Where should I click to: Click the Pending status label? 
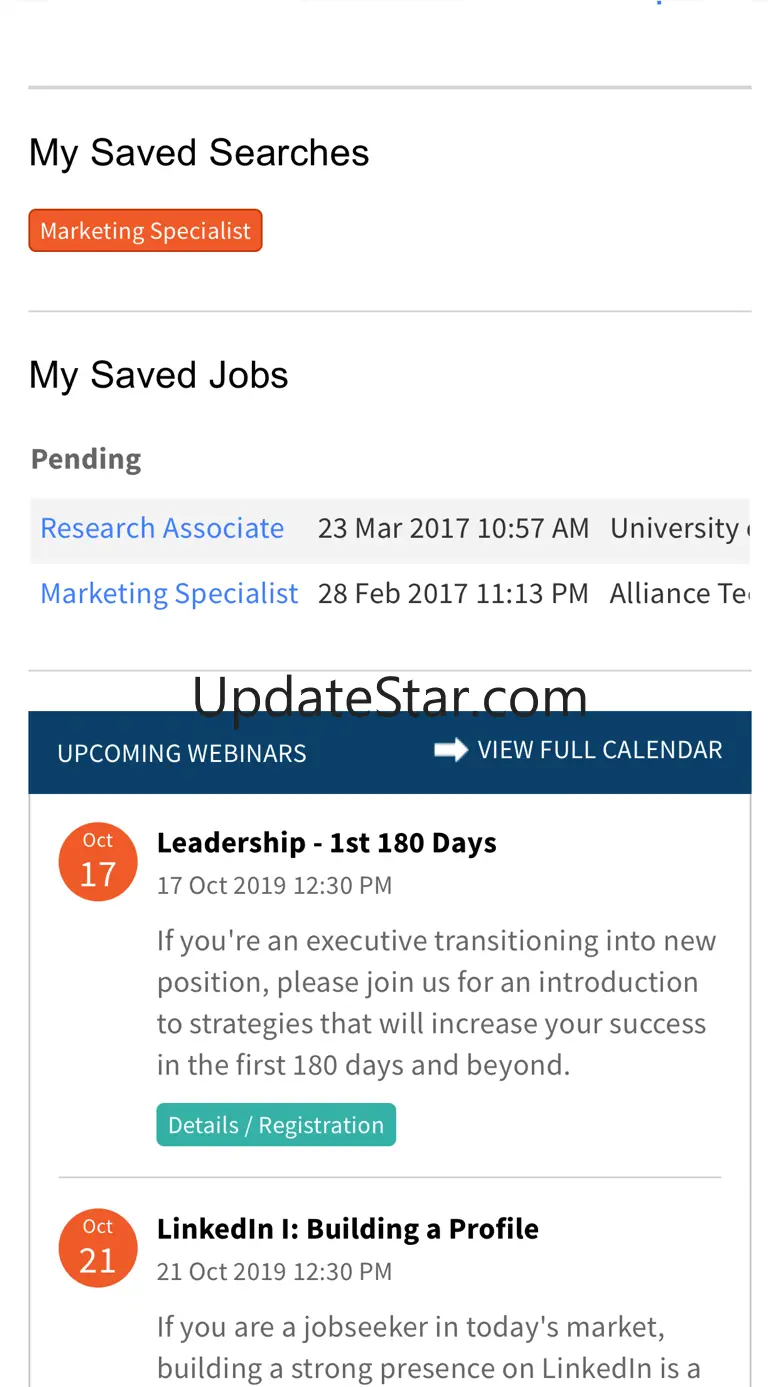coord(86,459)
